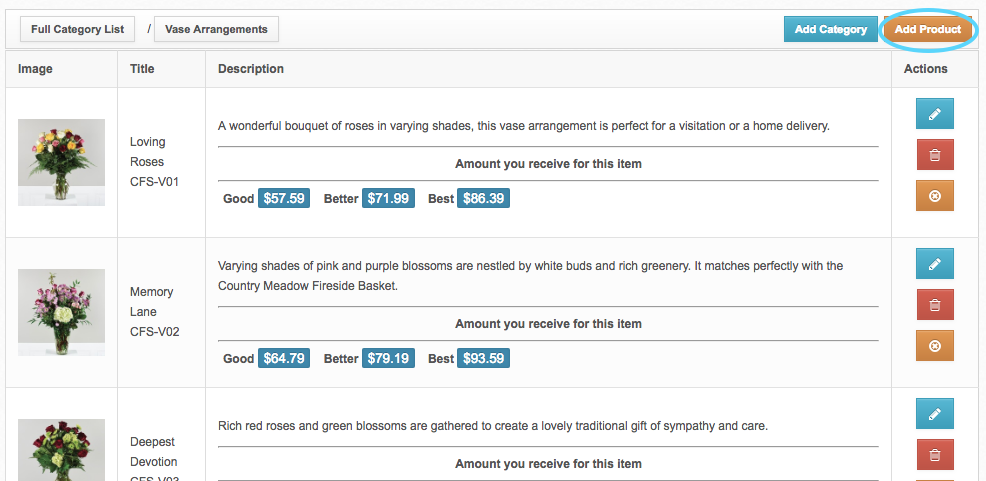
Task: Edit the Memory Lane product with pencil icon
Action: (x=934, y=264)
